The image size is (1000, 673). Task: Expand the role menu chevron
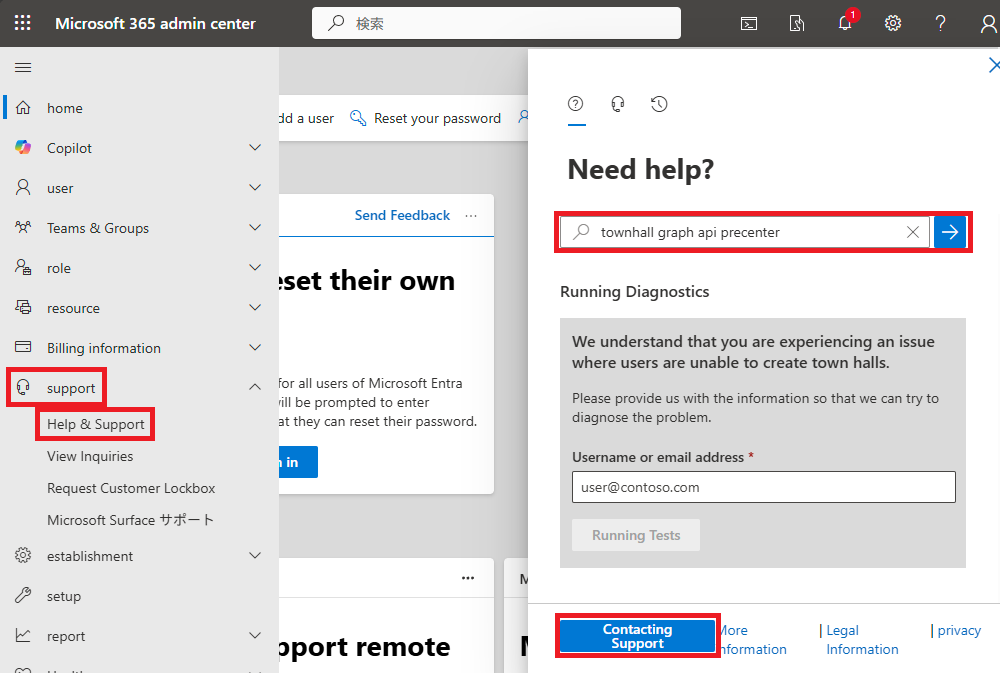point(255,267)
